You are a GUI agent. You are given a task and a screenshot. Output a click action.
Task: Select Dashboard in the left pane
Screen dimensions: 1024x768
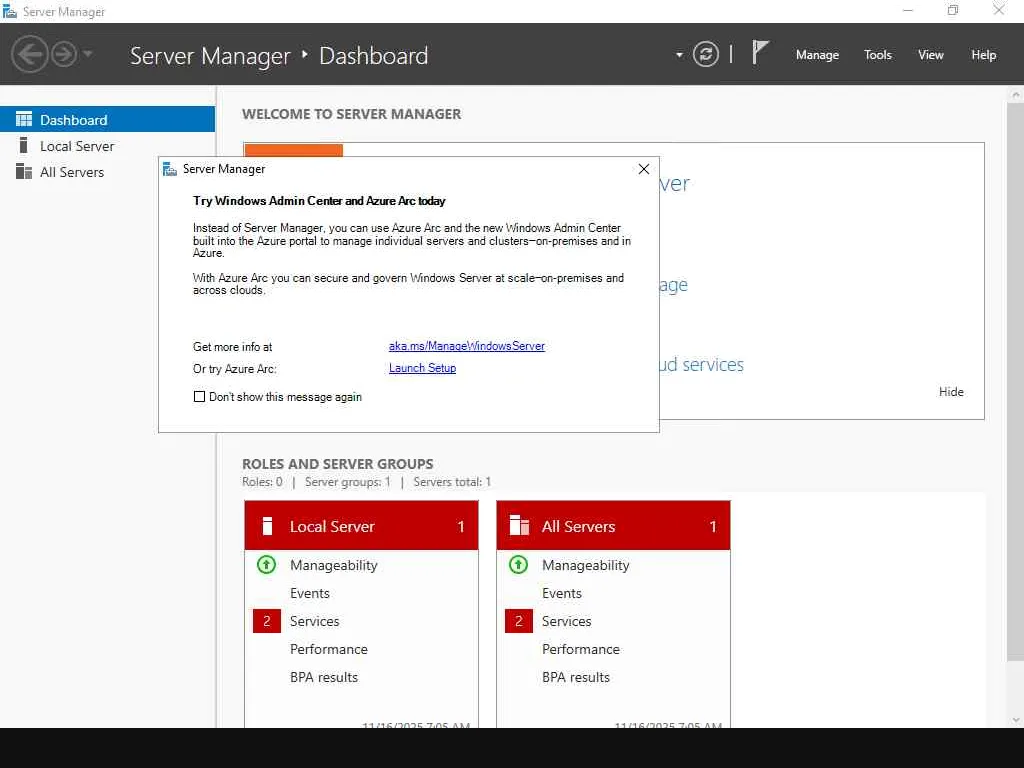[107, 120]
